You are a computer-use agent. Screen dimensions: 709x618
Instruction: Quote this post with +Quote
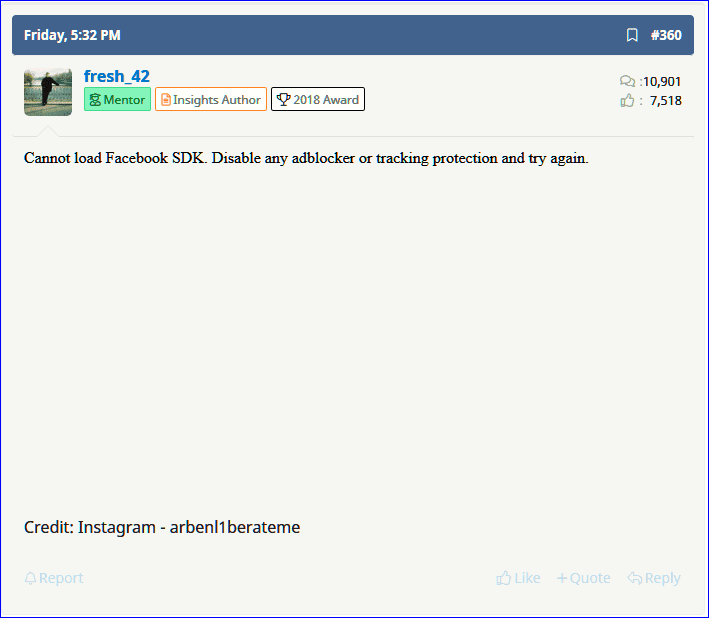pyautogui.click(x=583, y=578)
